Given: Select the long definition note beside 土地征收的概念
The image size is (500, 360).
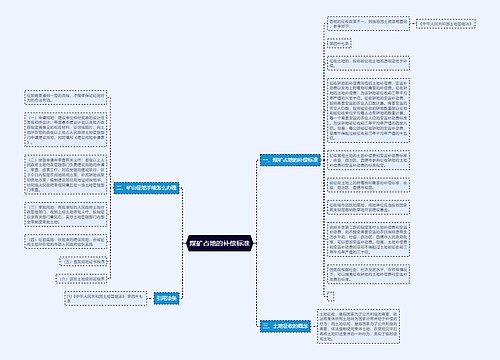Looking at the screenshot, I should pyautogui.click(x=358, y=326).
